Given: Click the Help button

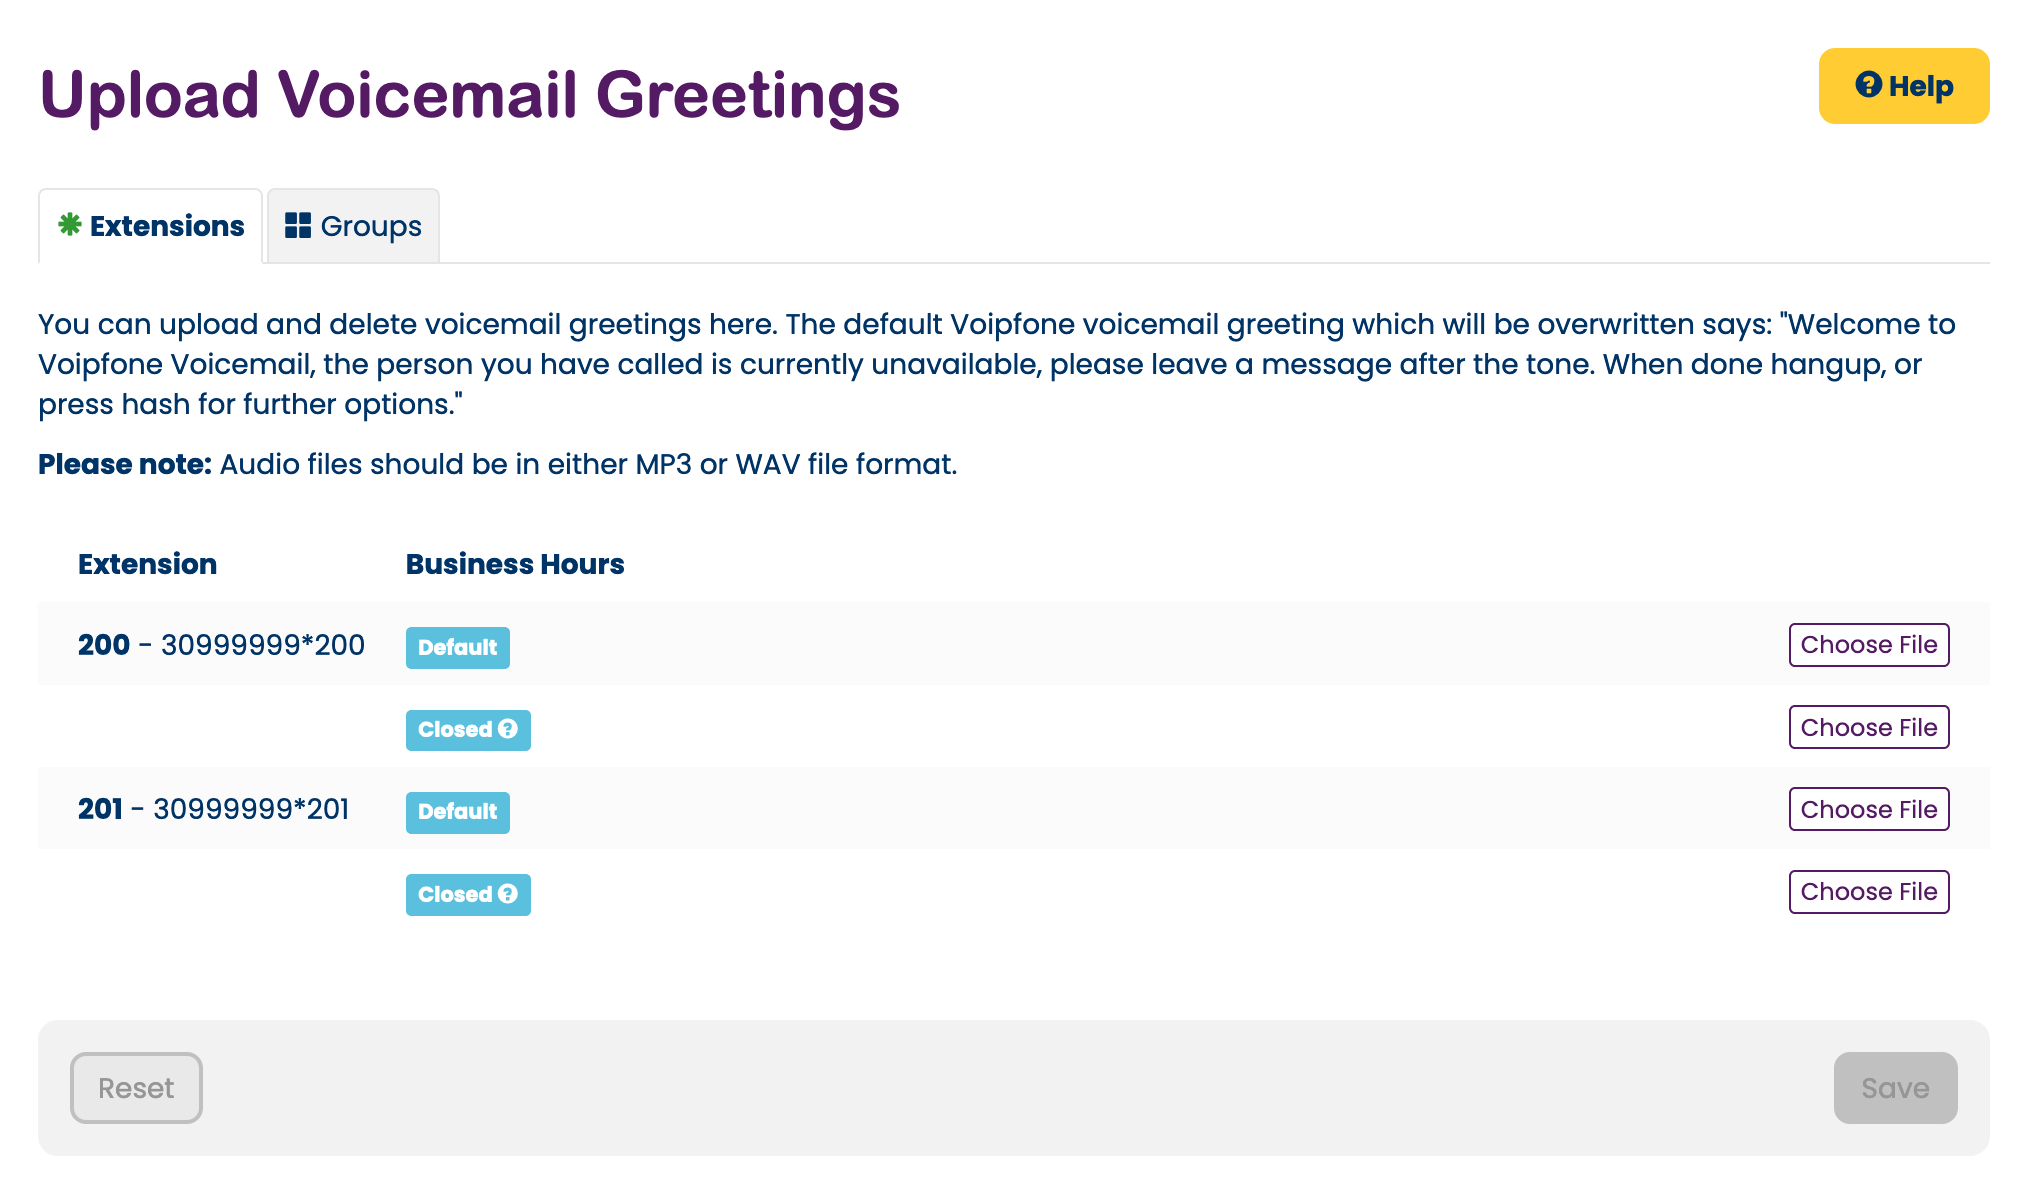Looking at the screenshot, I should (x=1905, y=86).
